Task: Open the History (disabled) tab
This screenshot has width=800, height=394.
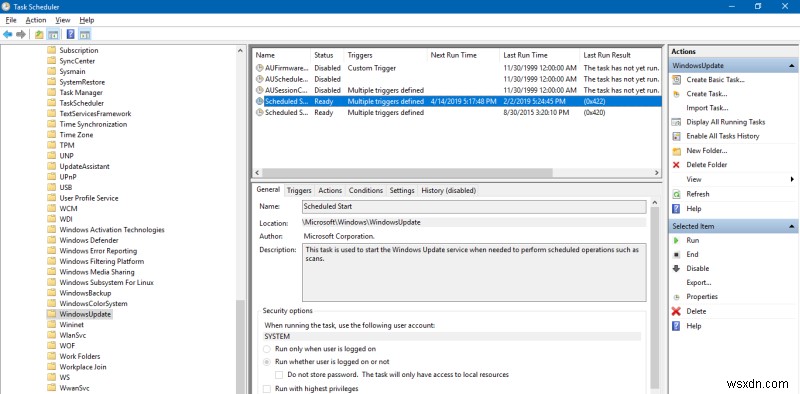Action: pos(448,190)
